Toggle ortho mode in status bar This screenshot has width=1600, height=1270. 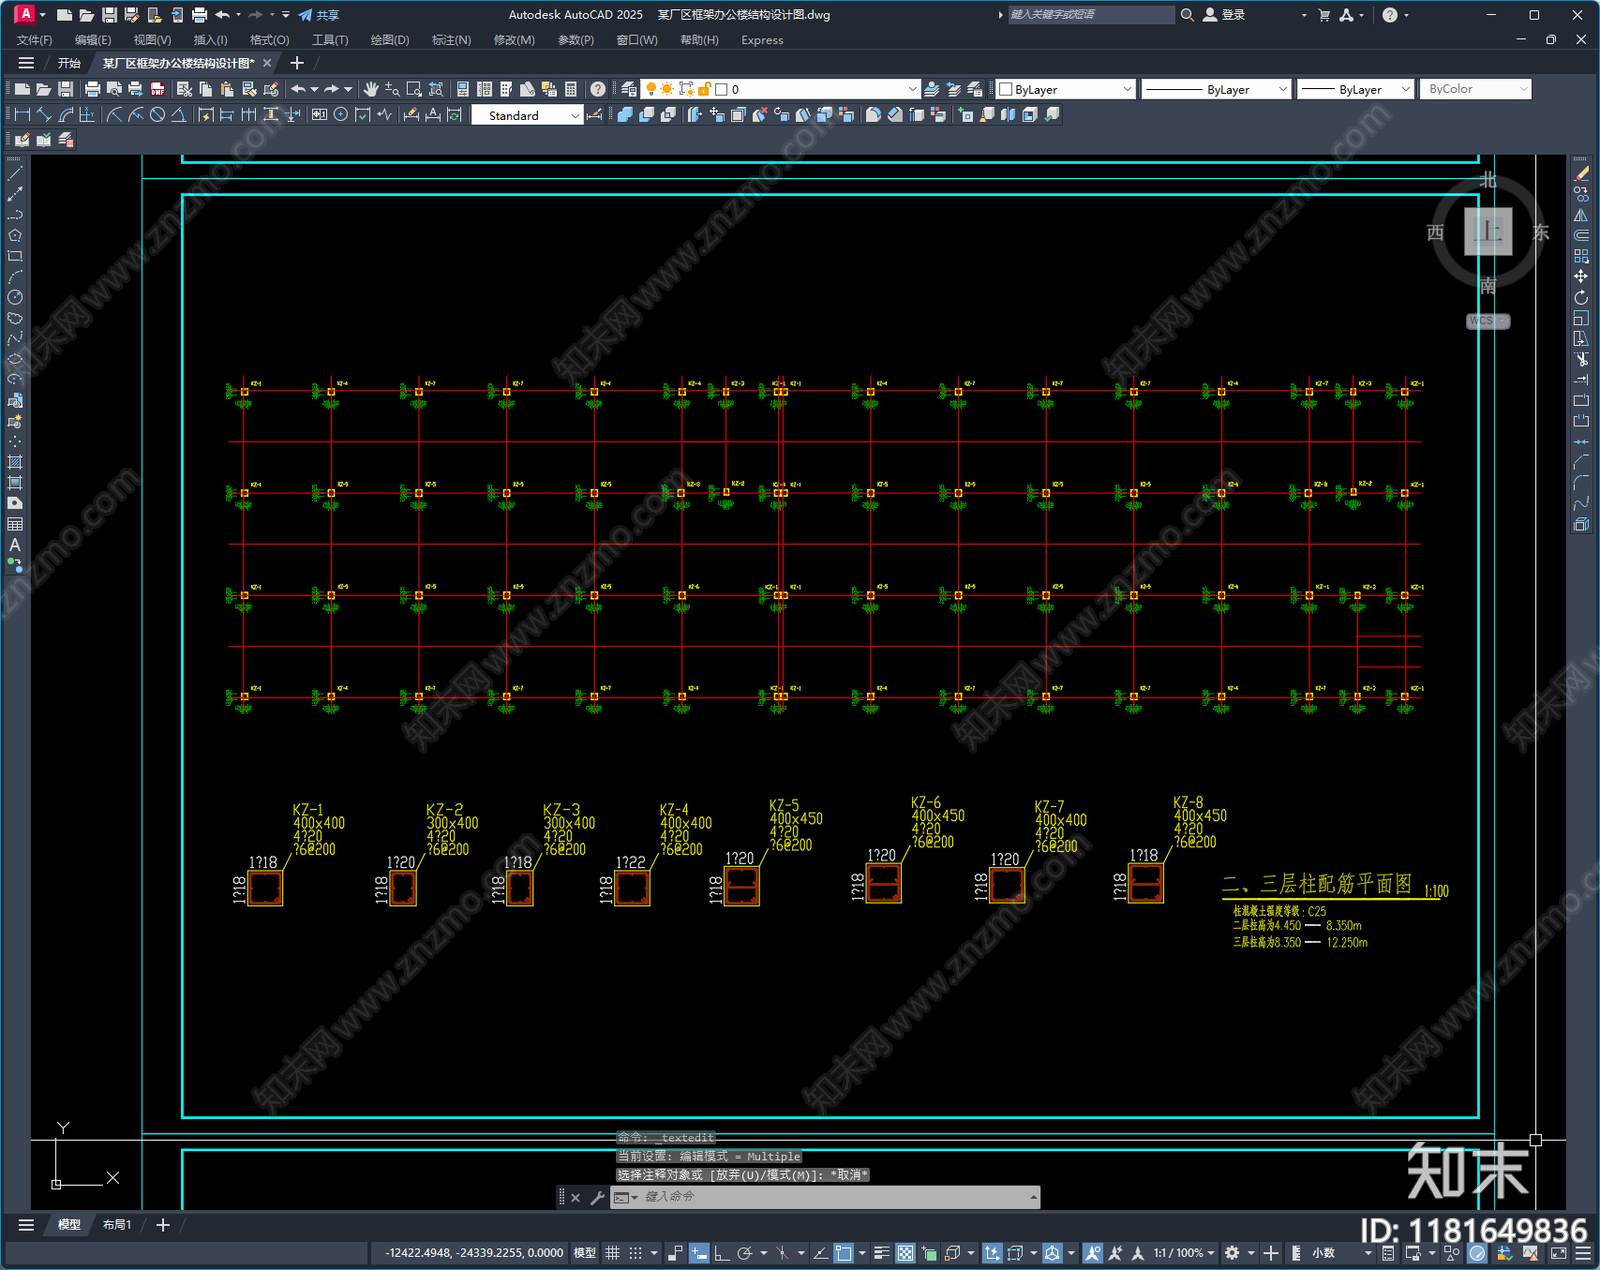pos(721,1253)
